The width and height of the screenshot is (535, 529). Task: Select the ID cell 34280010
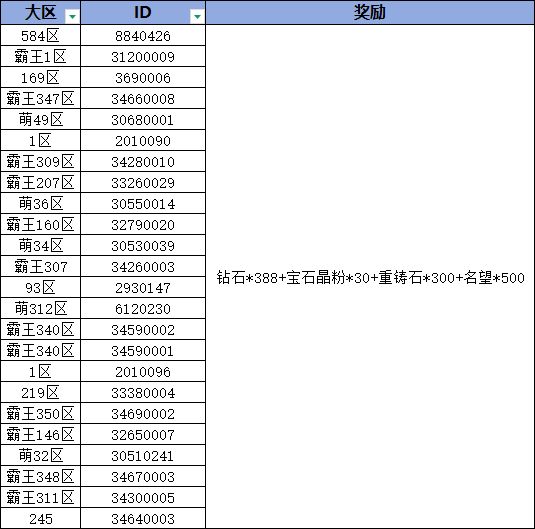[x=143, y=161]
